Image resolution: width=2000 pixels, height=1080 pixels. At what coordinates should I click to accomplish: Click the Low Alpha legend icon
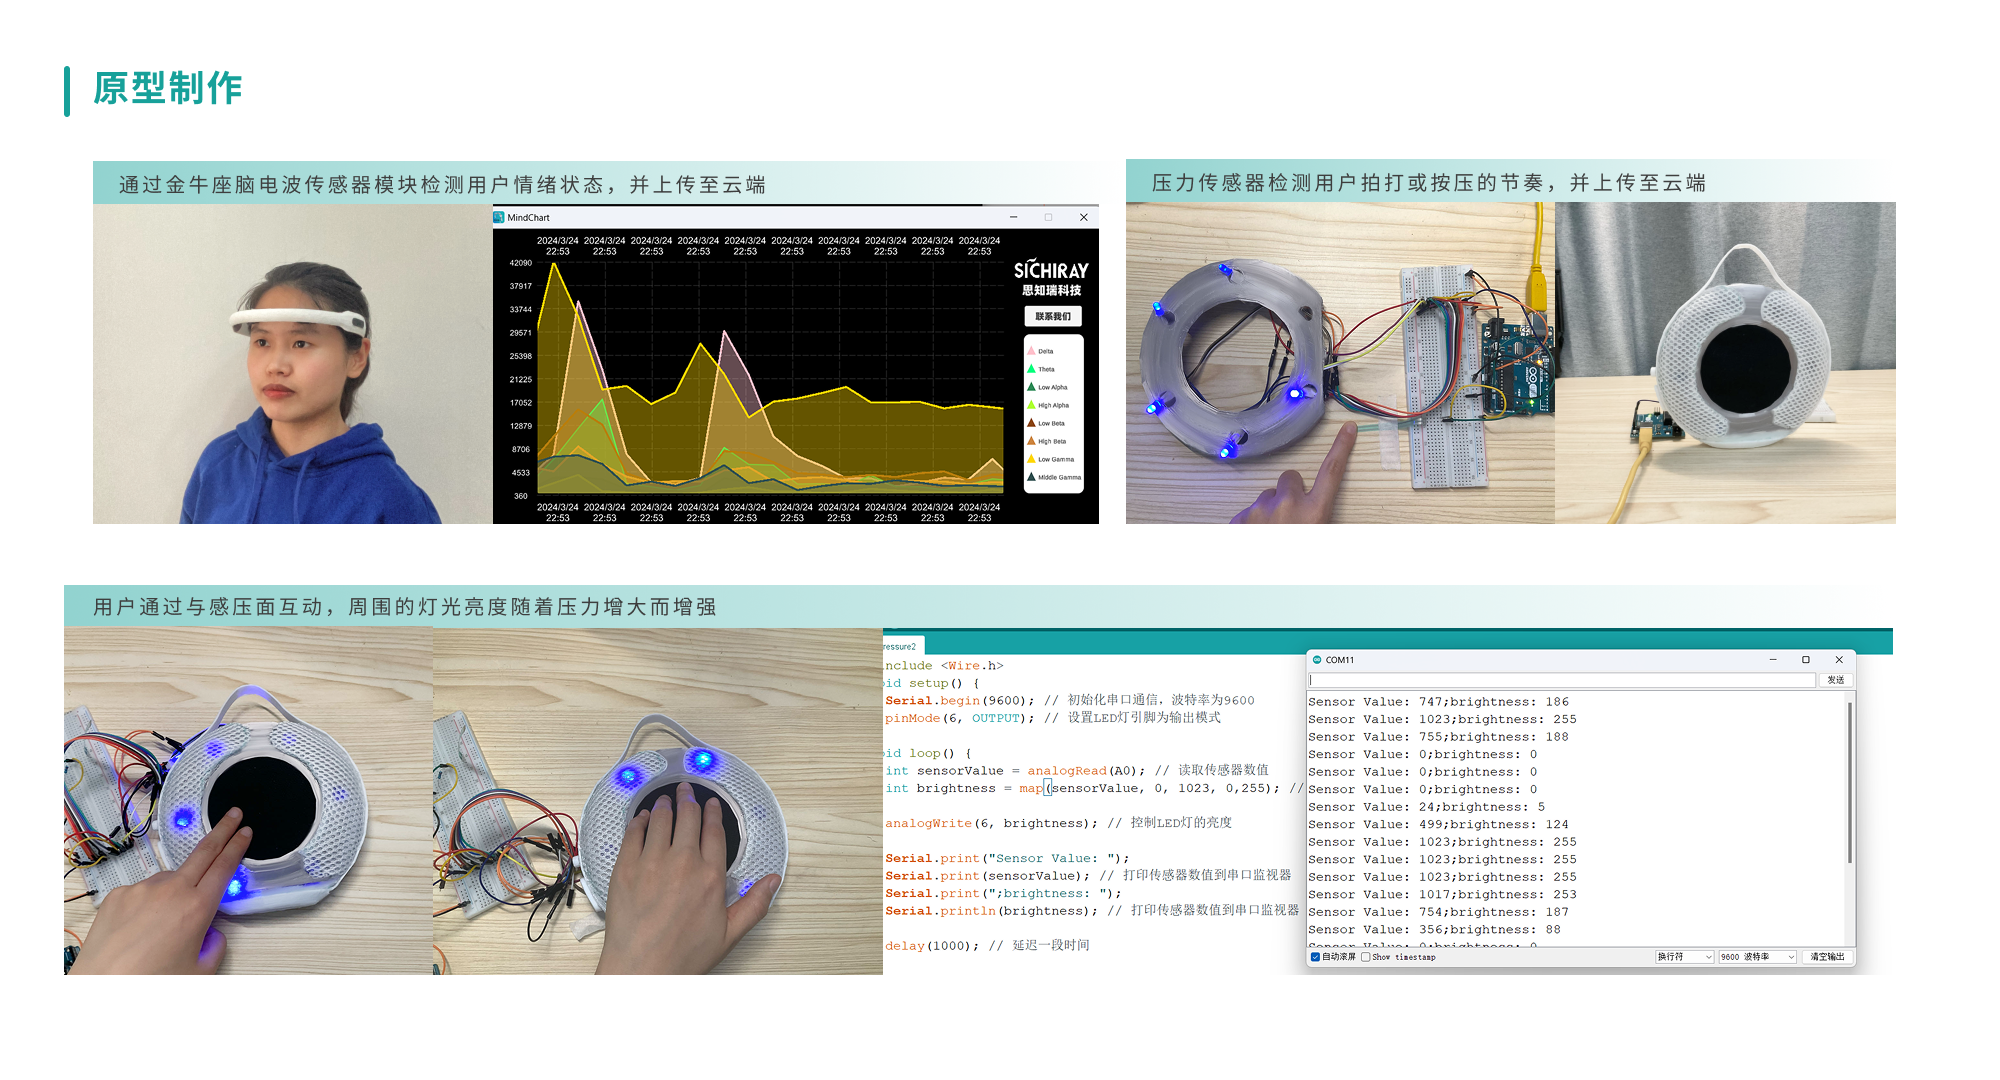point(1031,387)
